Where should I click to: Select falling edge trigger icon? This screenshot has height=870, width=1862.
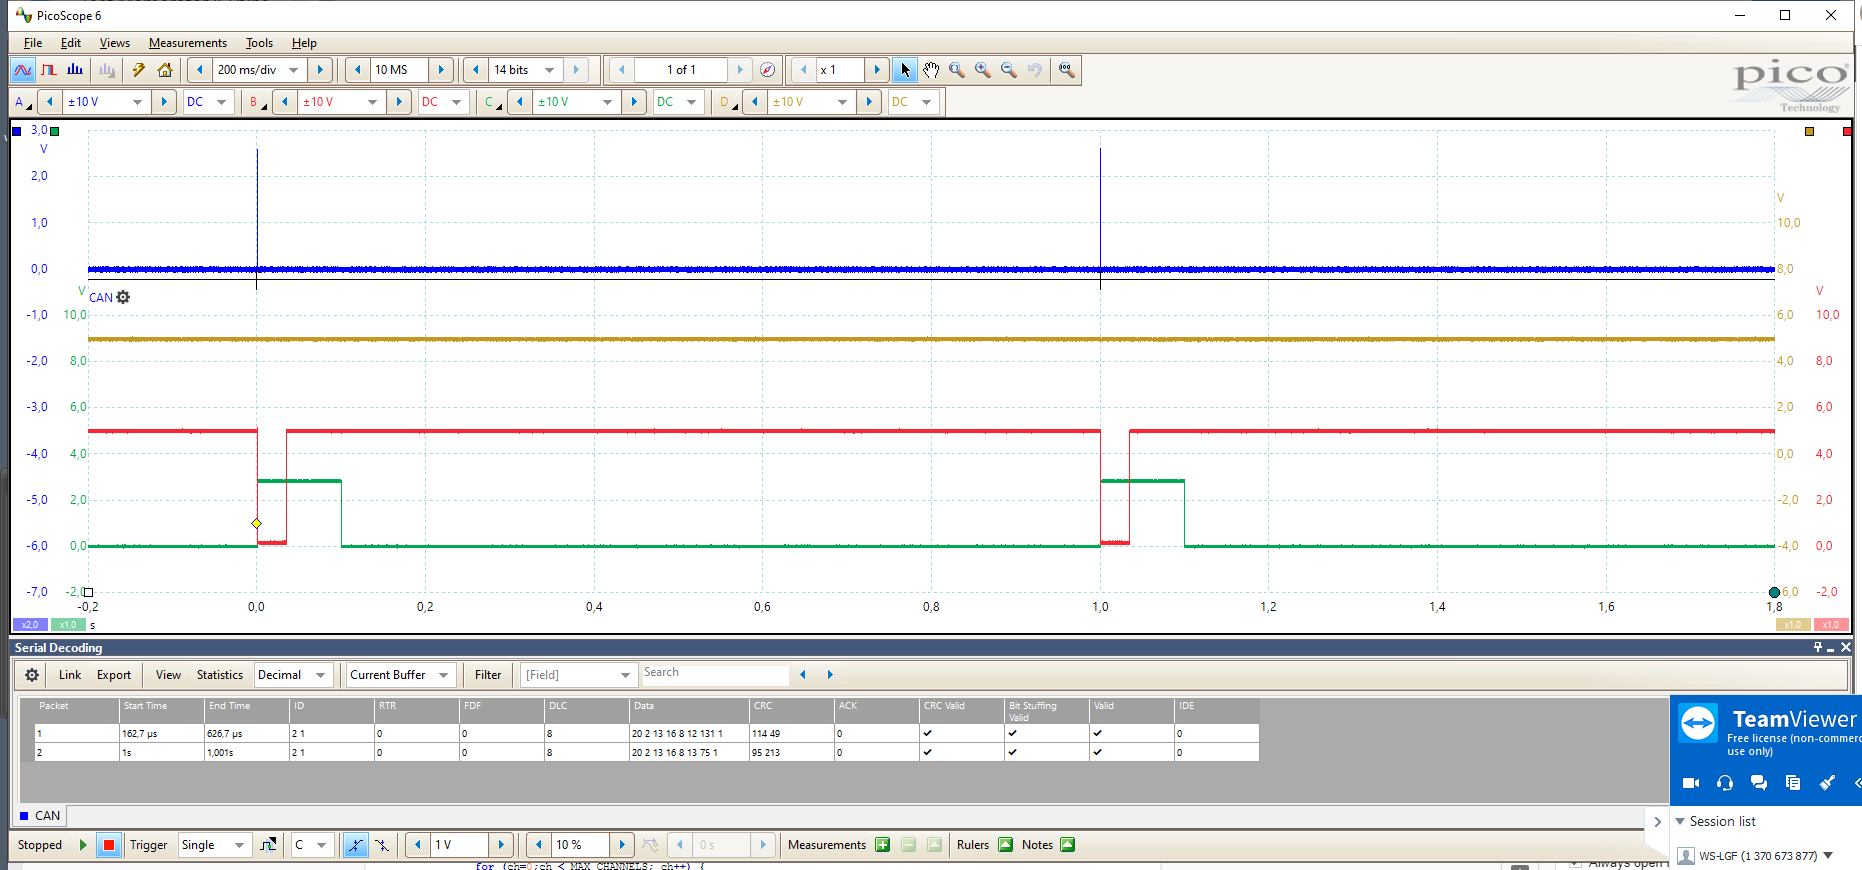point(381,845)
